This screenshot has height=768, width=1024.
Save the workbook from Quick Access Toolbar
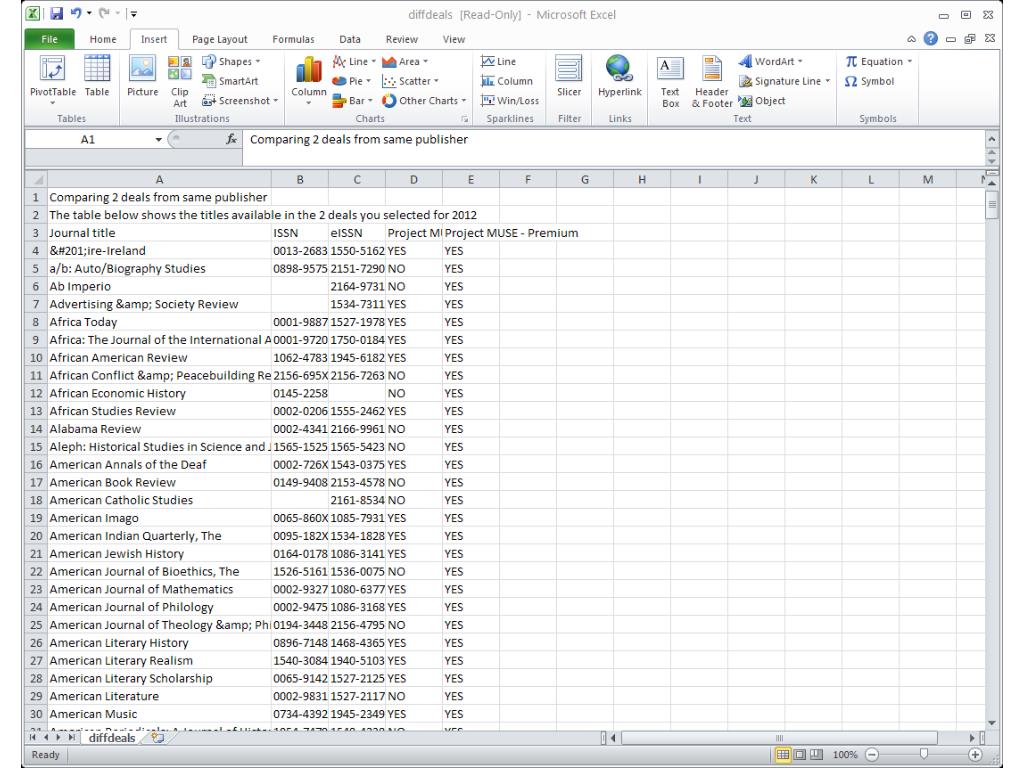pos(56,14)
